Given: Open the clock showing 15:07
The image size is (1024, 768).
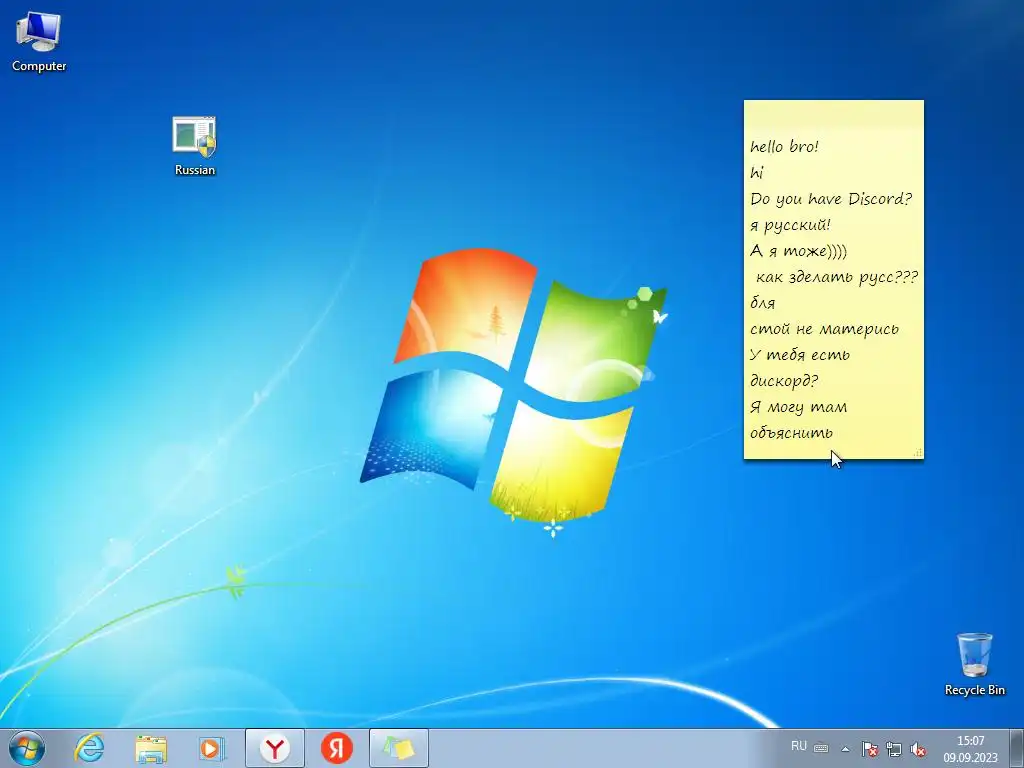Looking at the screenshot, I should [x=970, y=749].
